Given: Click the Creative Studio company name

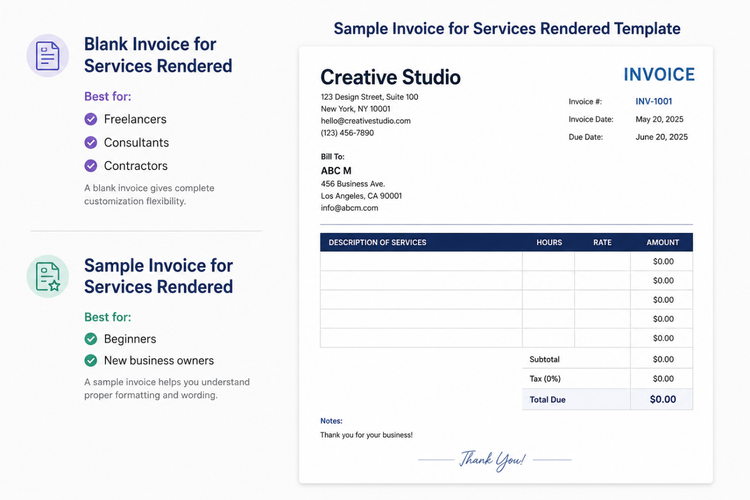Looking at the screenshot, I should [x=390, y=77].
